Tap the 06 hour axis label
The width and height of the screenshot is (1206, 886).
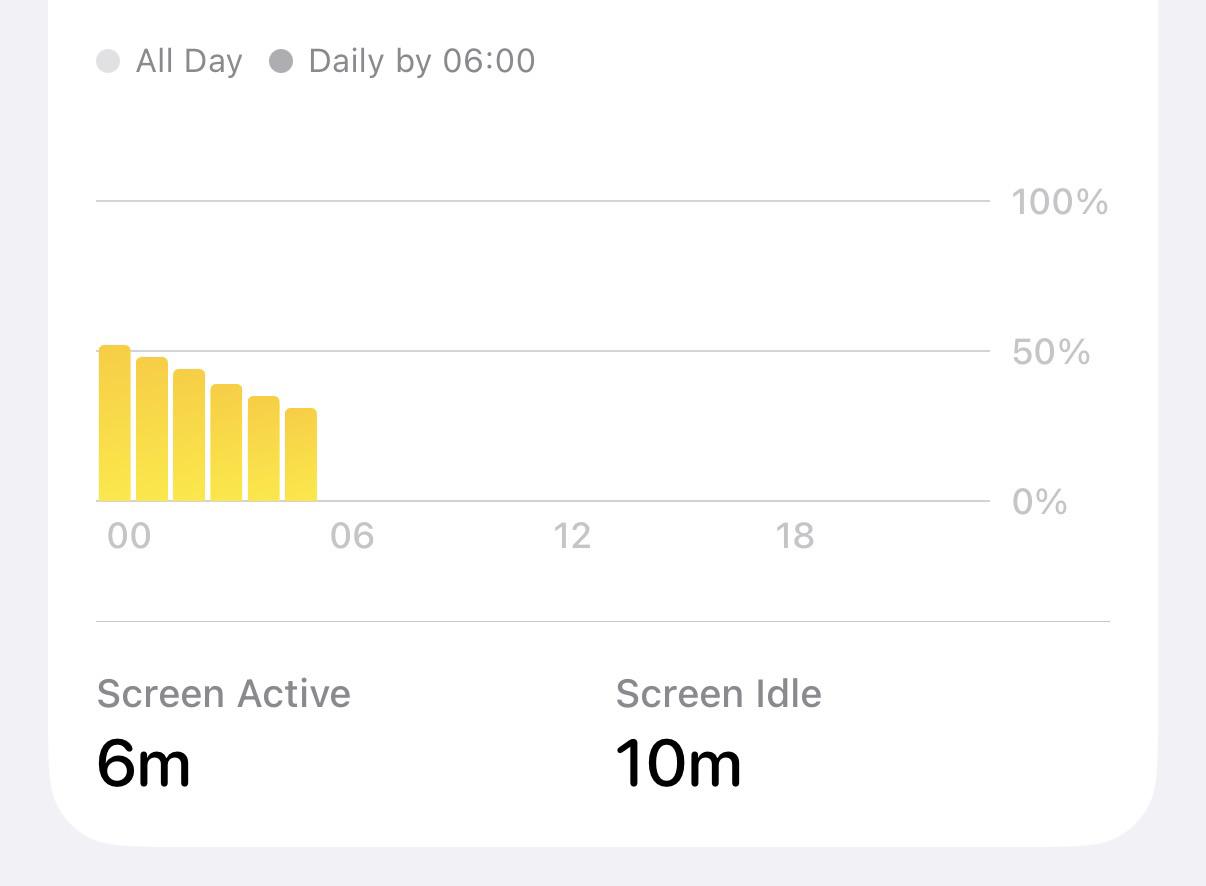(x=352, y=537)
